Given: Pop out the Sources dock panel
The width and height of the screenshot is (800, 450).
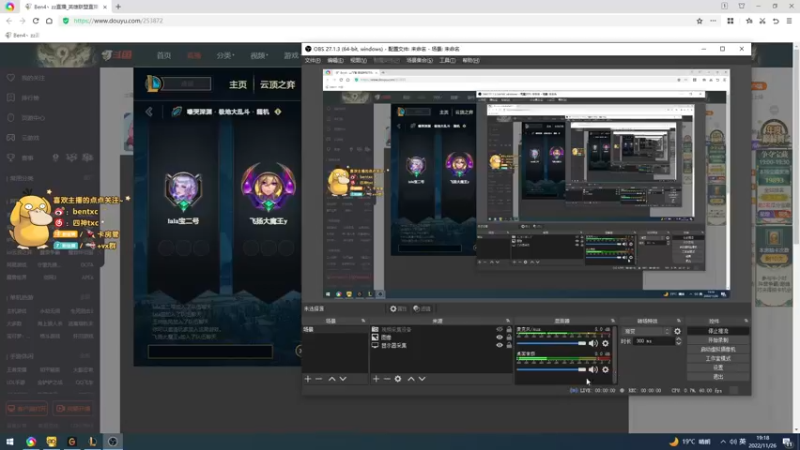Looking at the screenshot, I should tap(508, 321).
